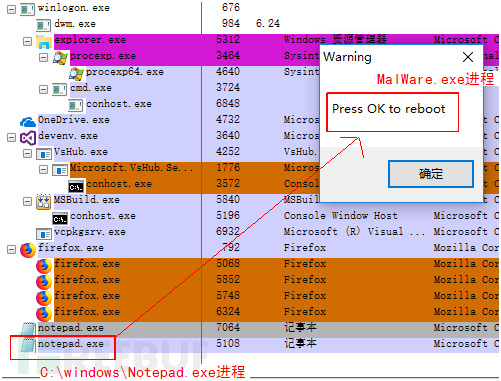
Task: Click the console icon of conhost.exe 5196
Action: 60,218
